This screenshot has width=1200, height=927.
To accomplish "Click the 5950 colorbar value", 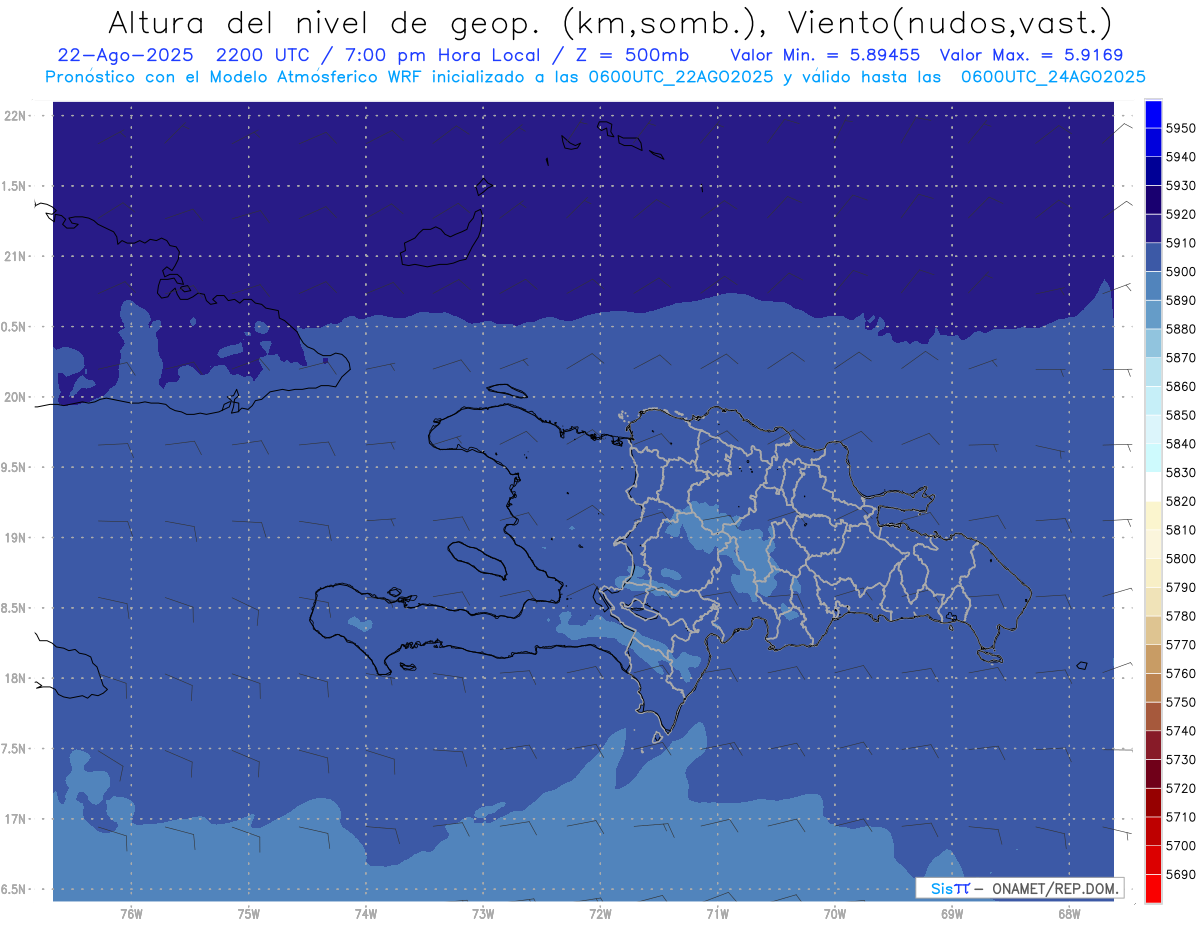I will (x=1182, y=128).
